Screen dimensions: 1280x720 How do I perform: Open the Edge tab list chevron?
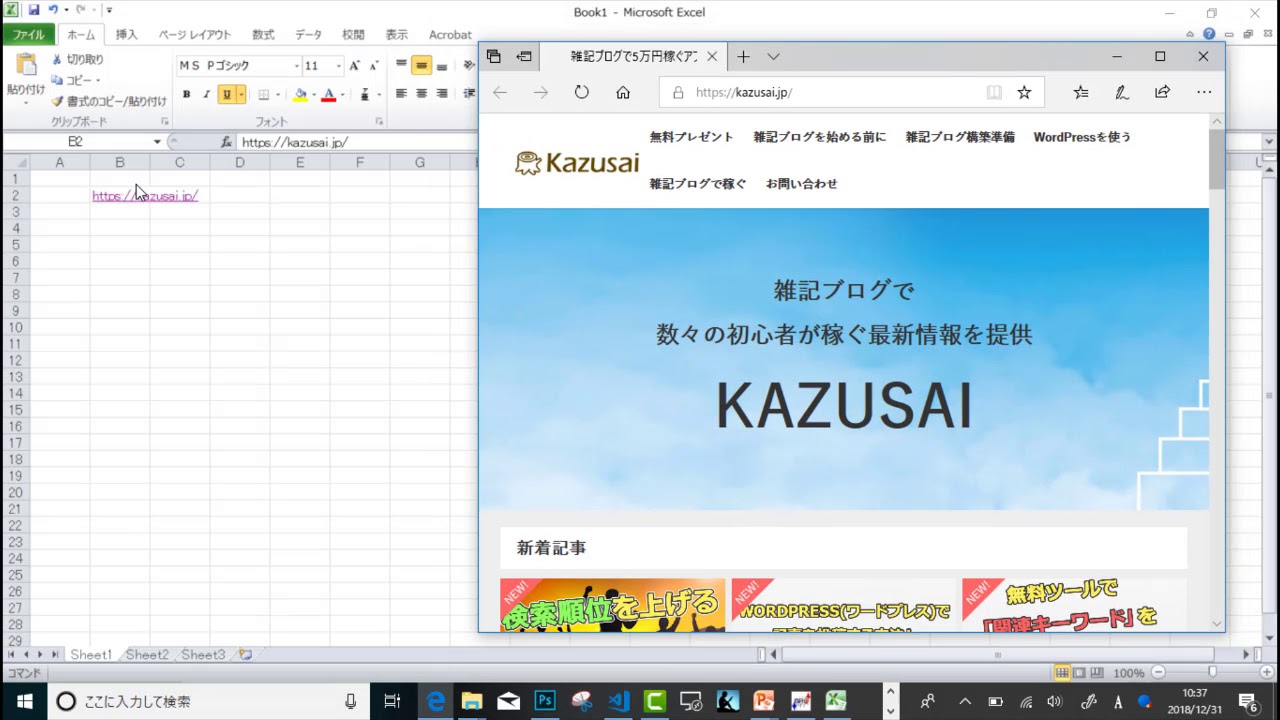point(773,57)
